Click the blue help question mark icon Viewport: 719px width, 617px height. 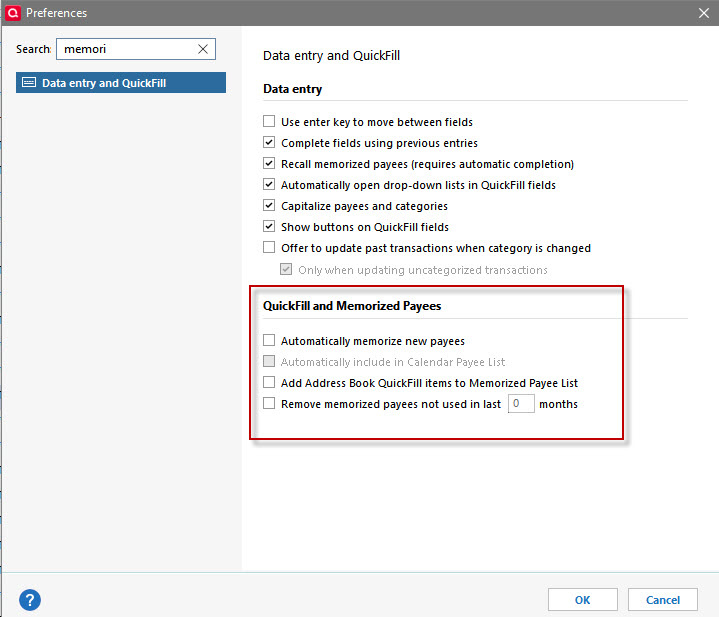pyautogui.click(x=30, y=600)
